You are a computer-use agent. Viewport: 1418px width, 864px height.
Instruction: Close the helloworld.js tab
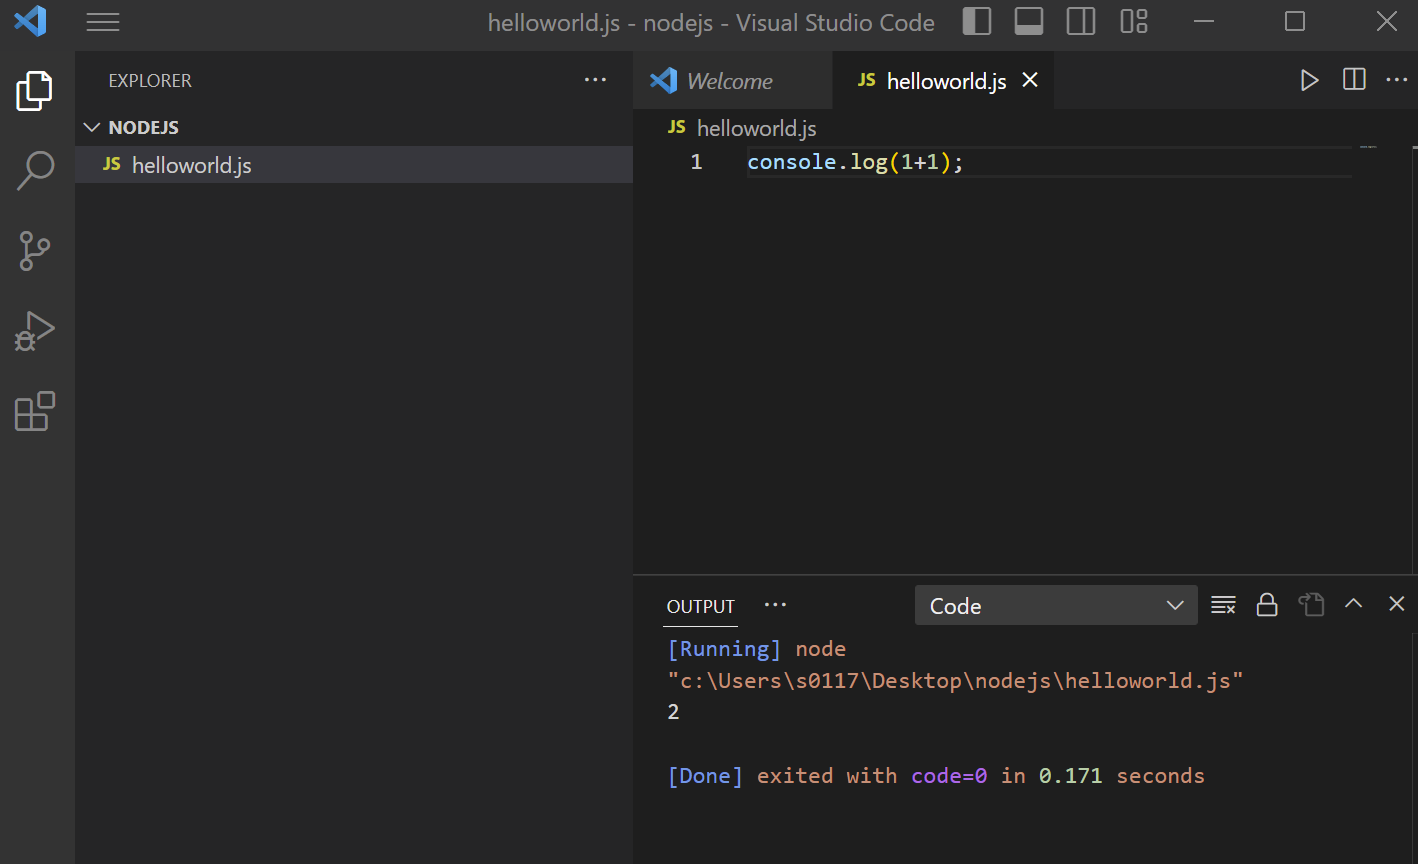pos(1030,80)
